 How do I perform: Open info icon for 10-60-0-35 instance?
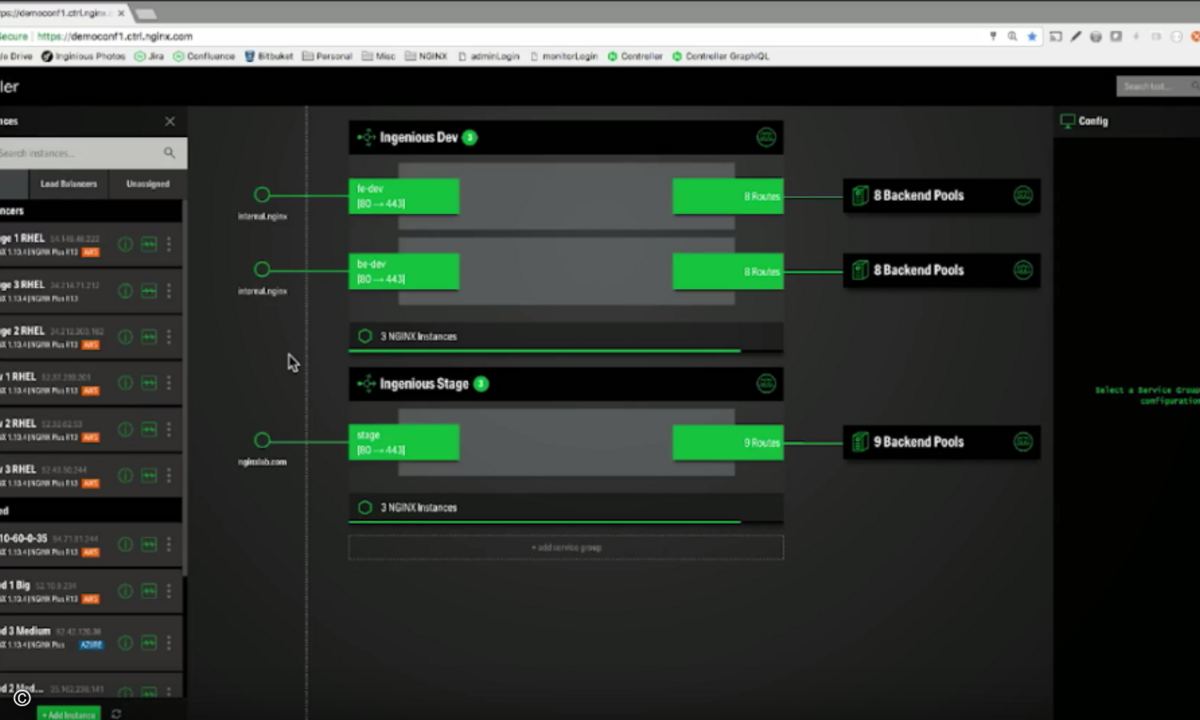126,545
